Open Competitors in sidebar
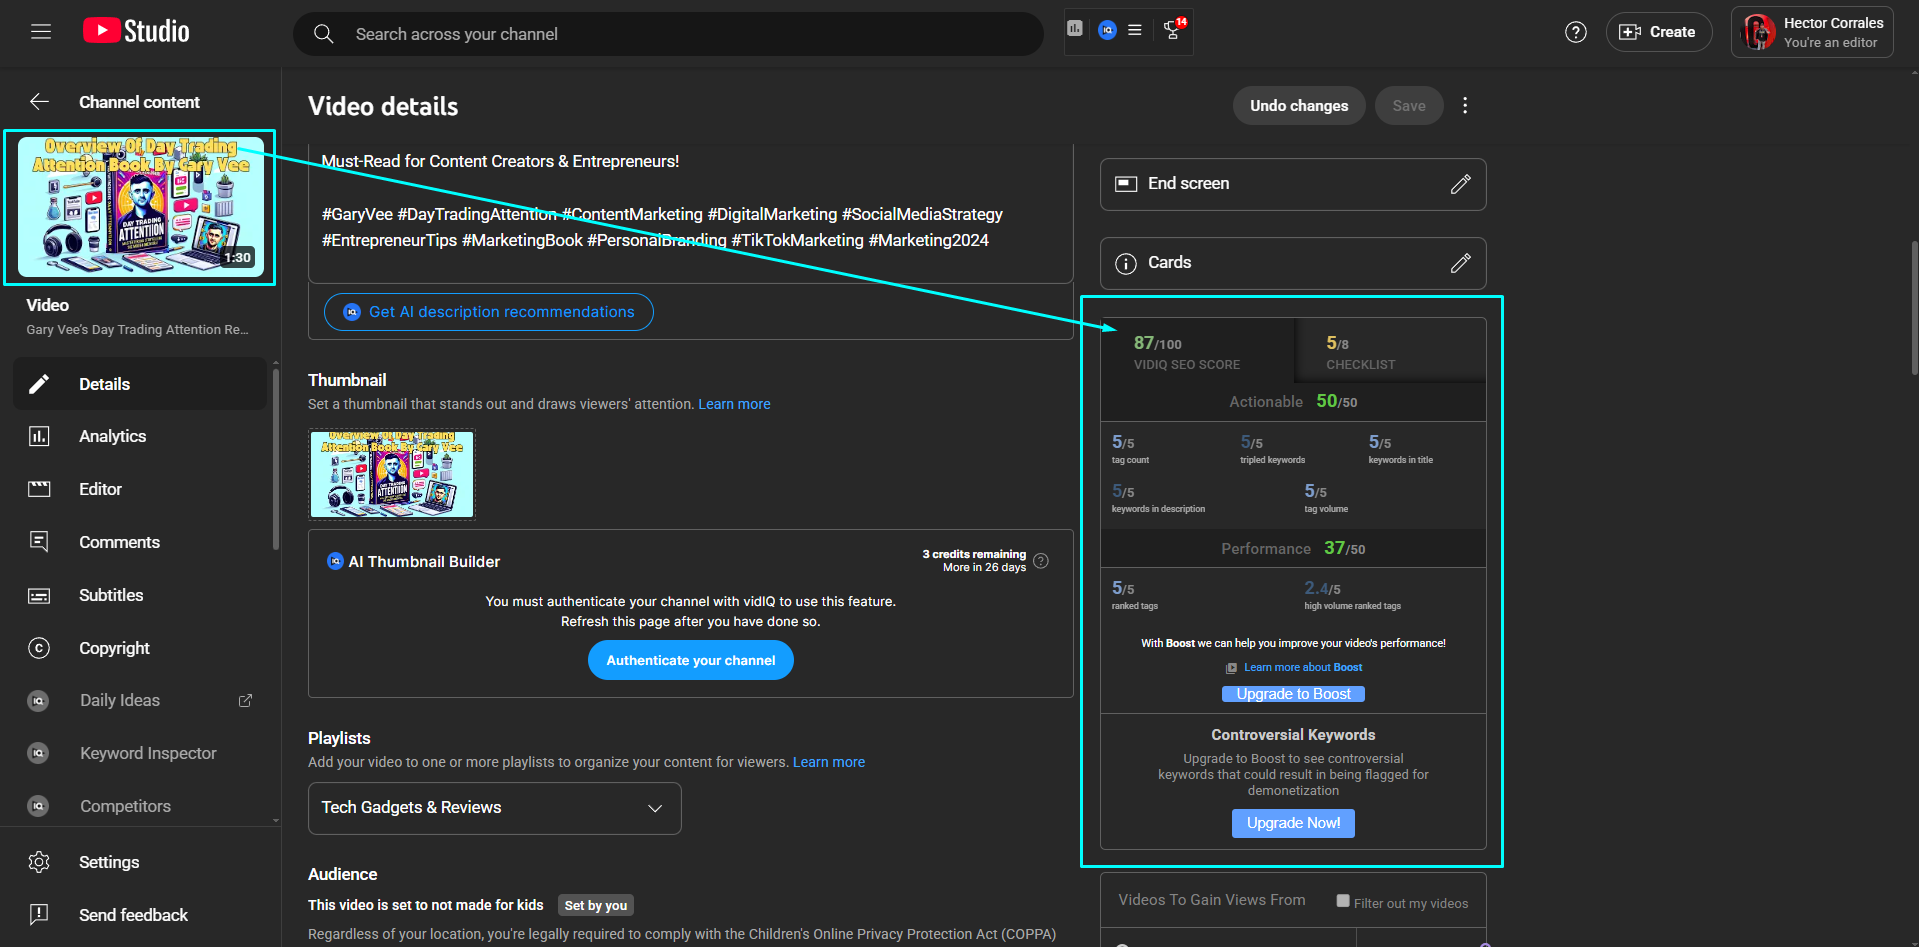This screenshot has width=1919, height=947. pos(140,806)
